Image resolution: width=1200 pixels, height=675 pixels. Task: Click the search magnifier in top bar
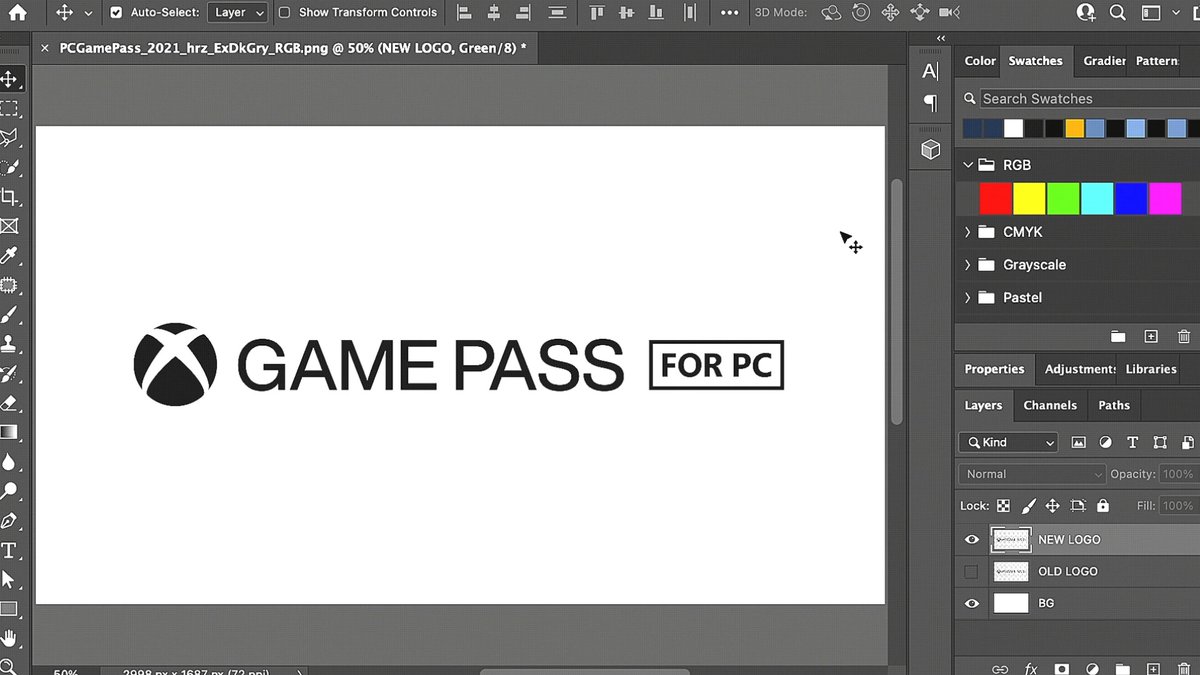1120,13
